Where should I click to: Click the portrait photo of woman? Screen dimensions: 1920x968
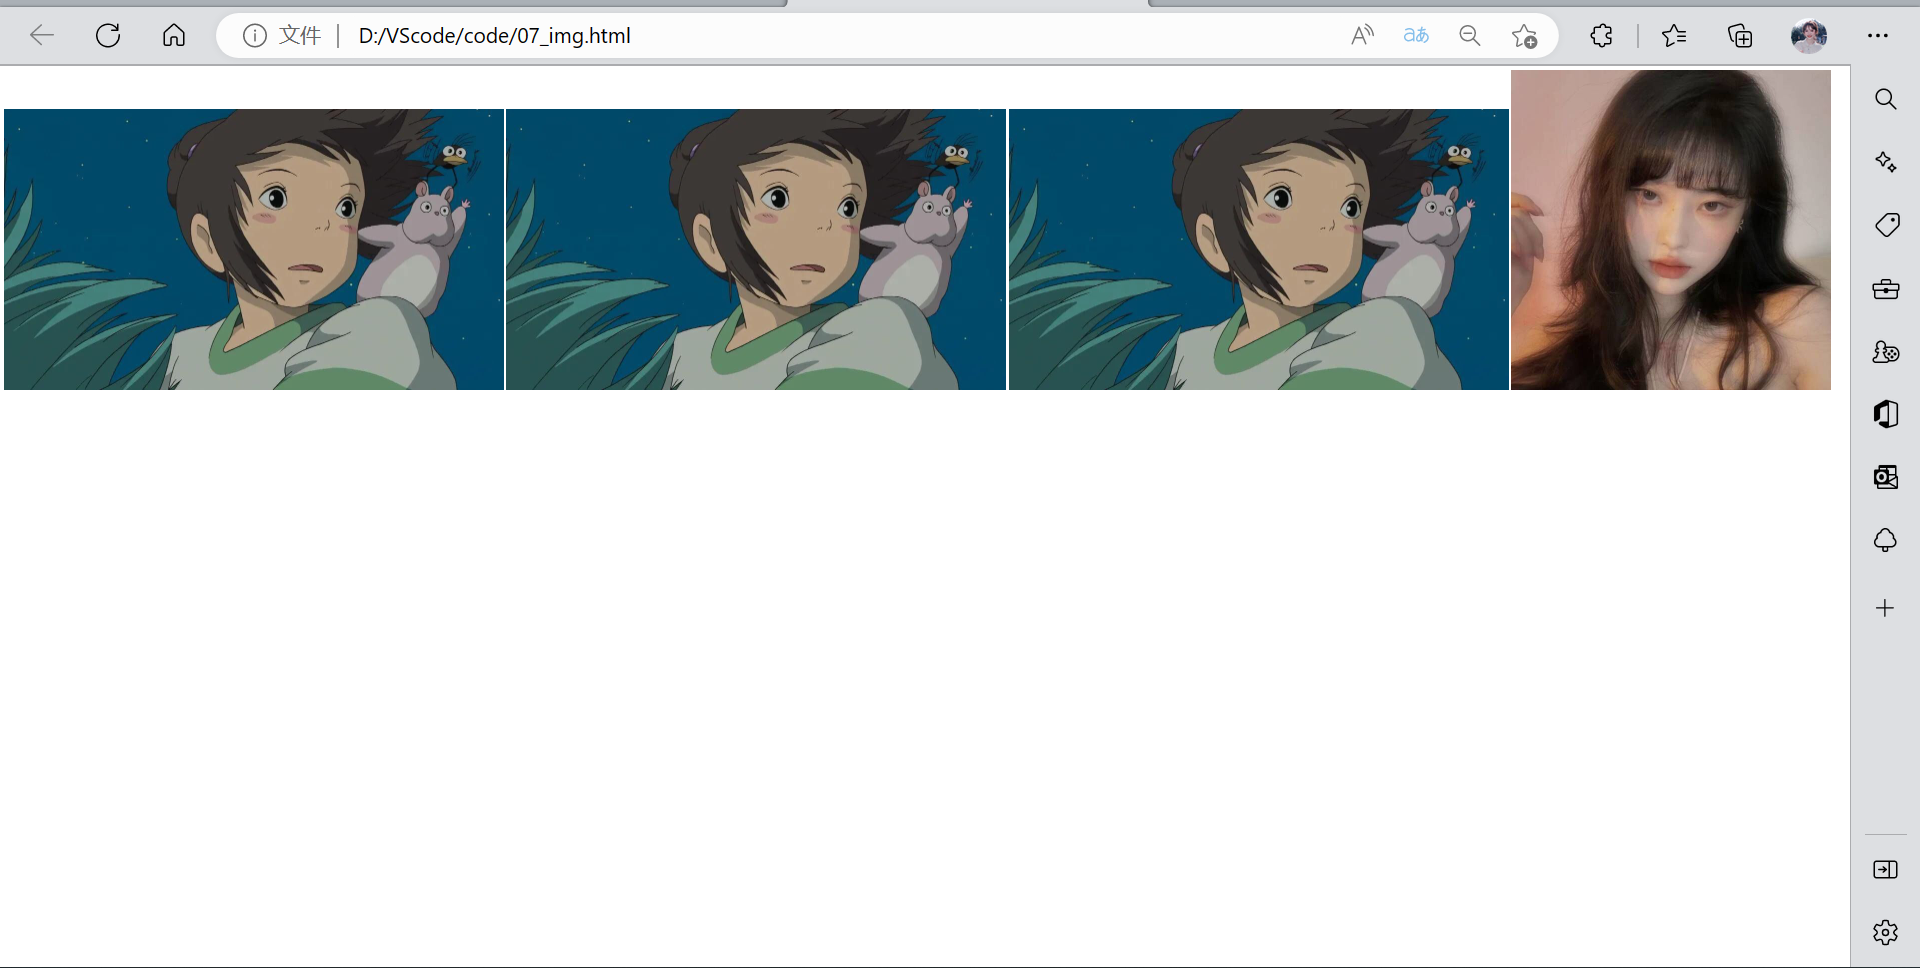pos(1671,230)
